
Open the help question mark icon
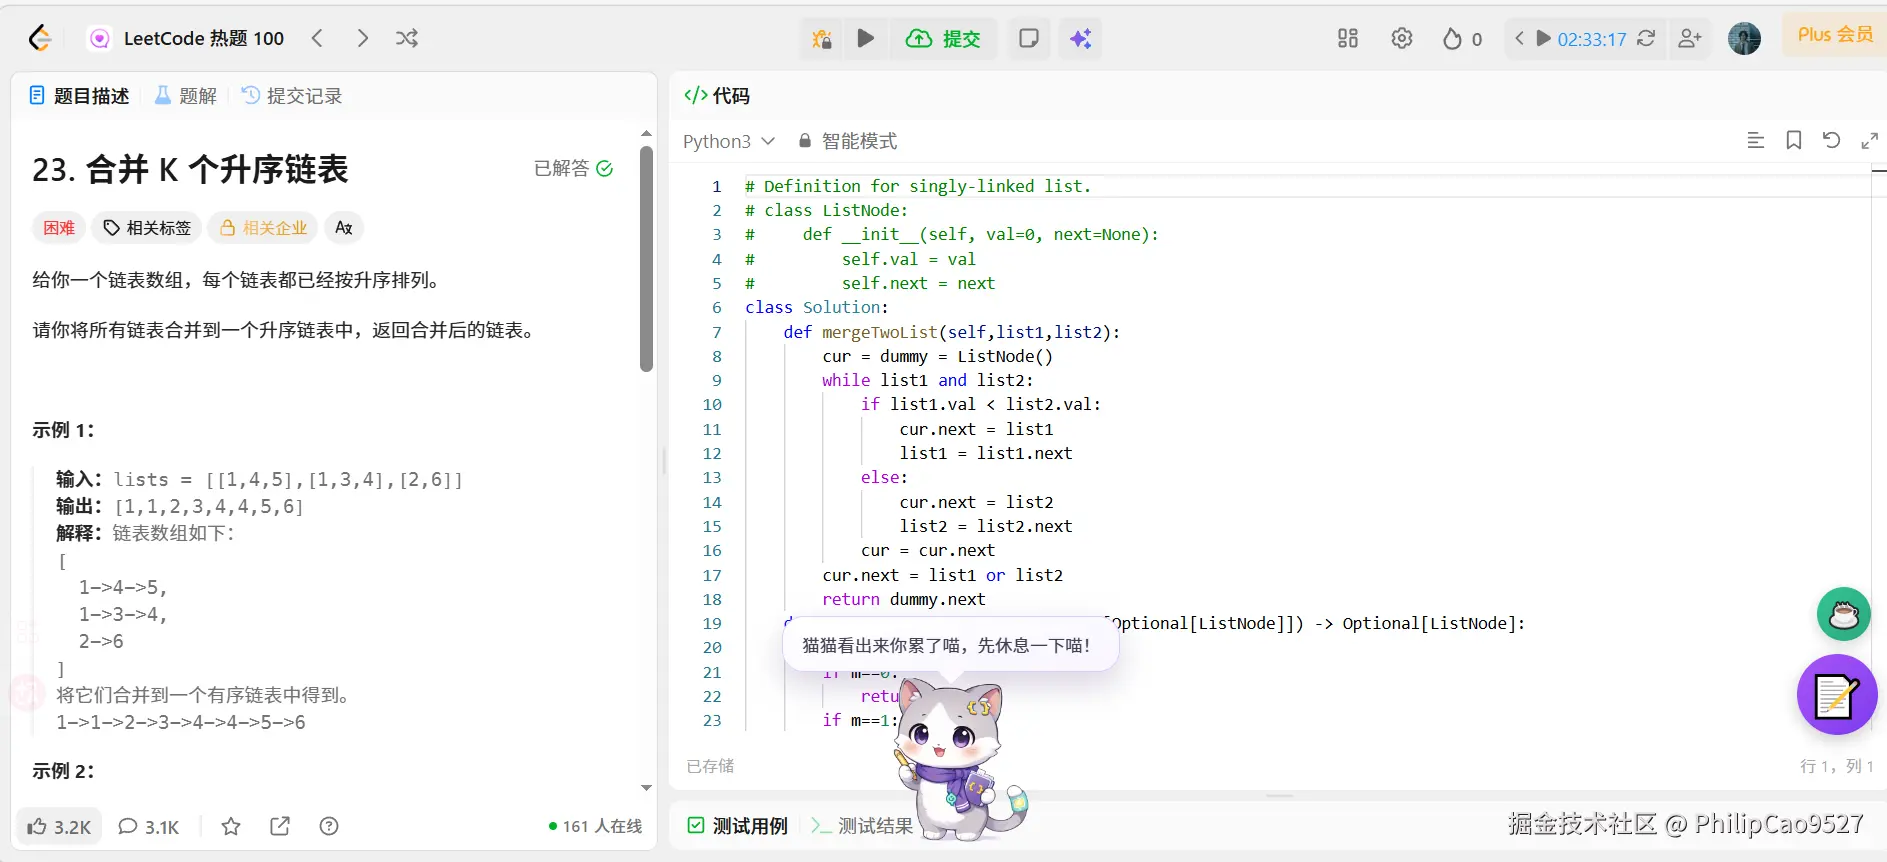pyautogui.click(x=329, y=826)
